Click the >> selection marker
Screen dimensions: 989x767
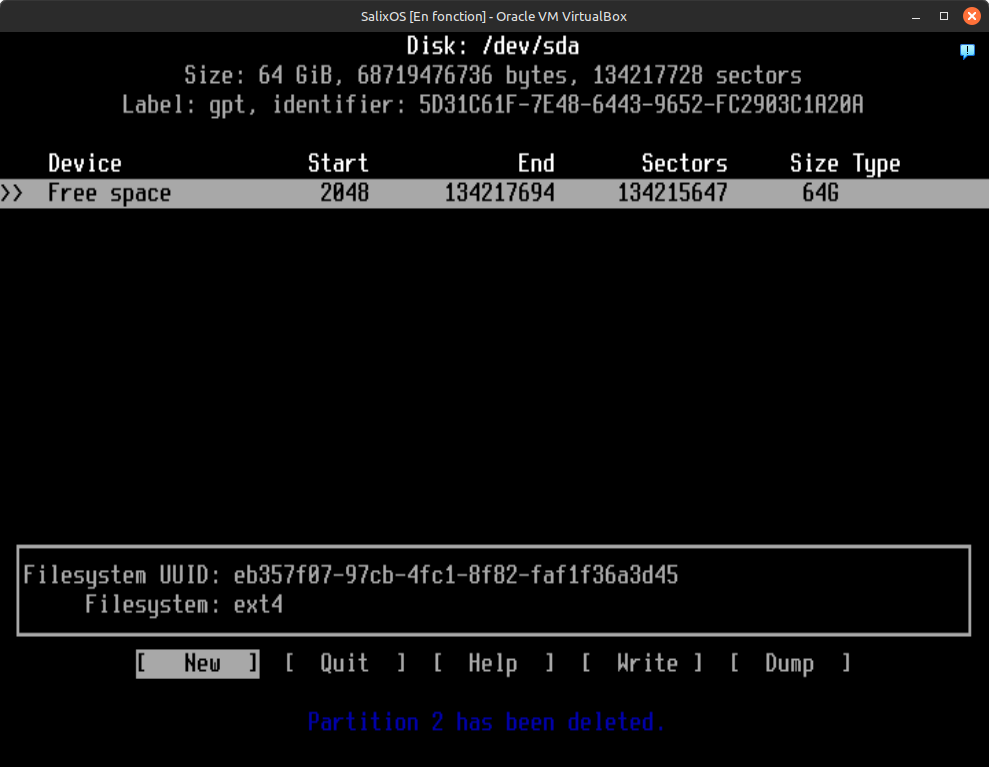coord(12,194)
